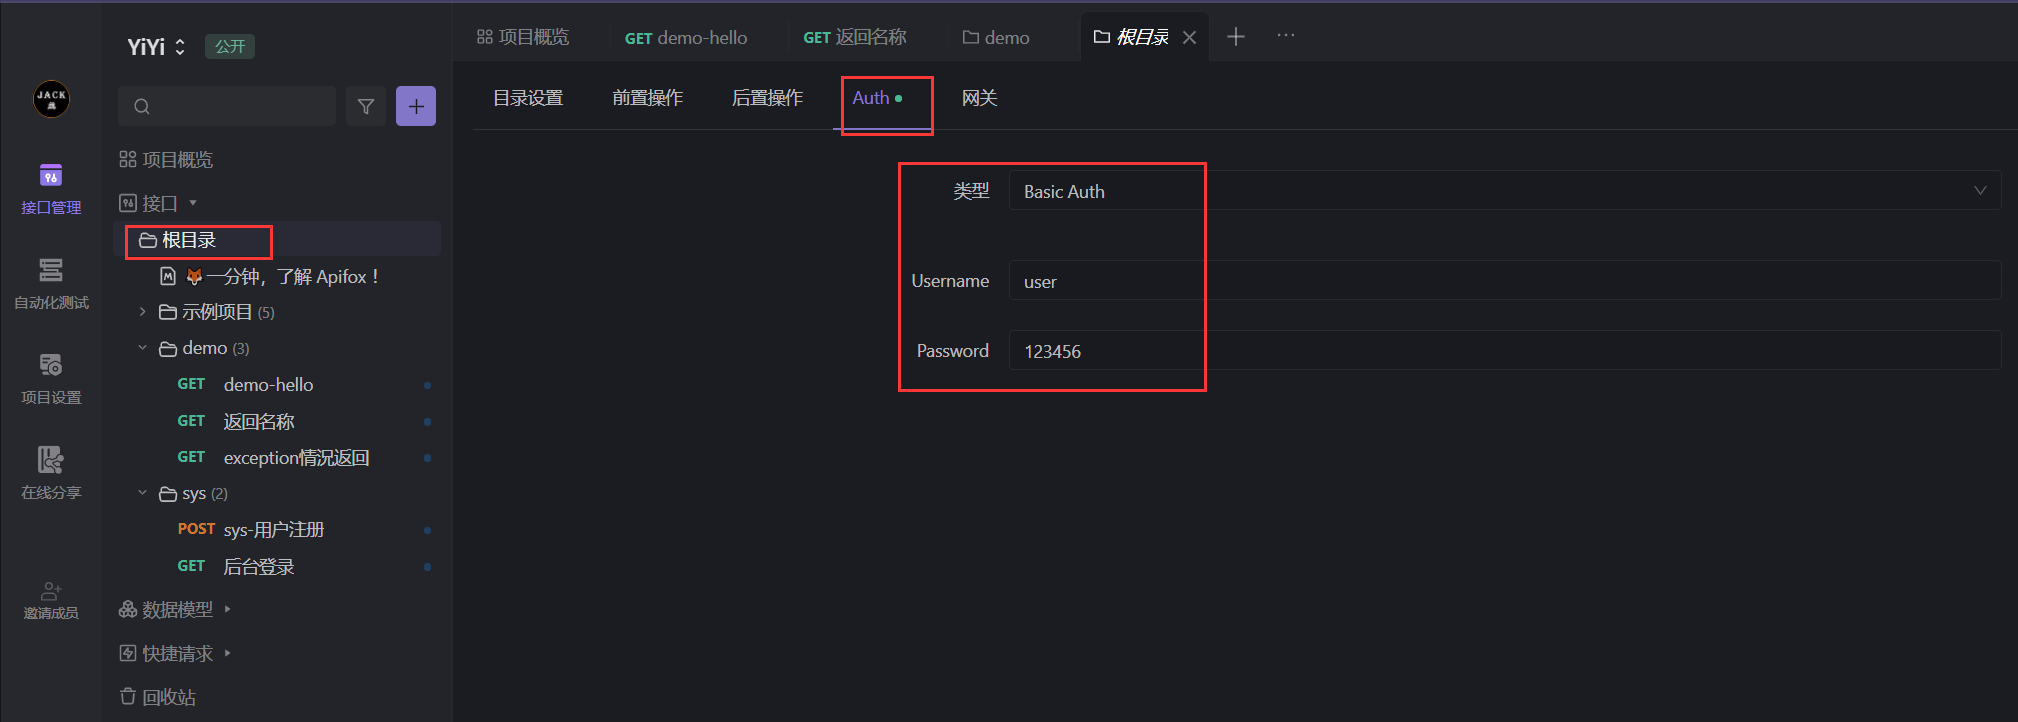Image resolution: width=2018 pixels, height=722 pixels.
Task: Open API management in left sidebar
Action: (51, 188)
